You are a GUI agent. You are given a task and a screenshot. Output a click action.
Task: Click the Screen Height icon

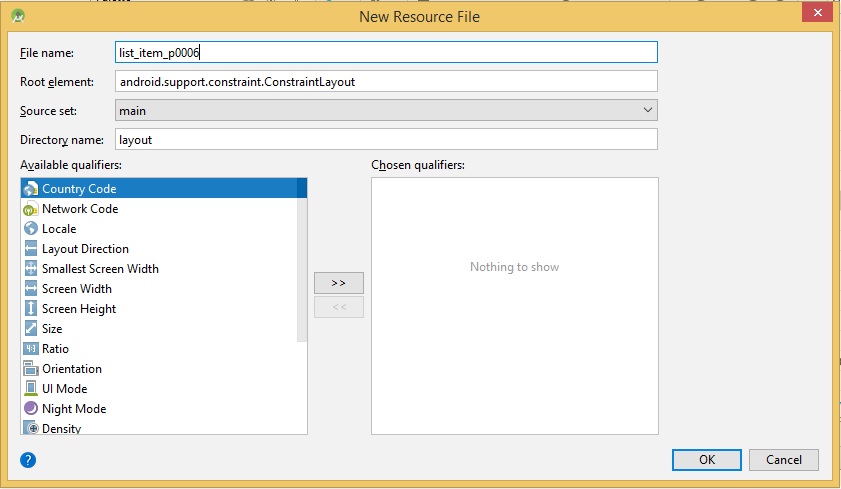pos(30,309)
